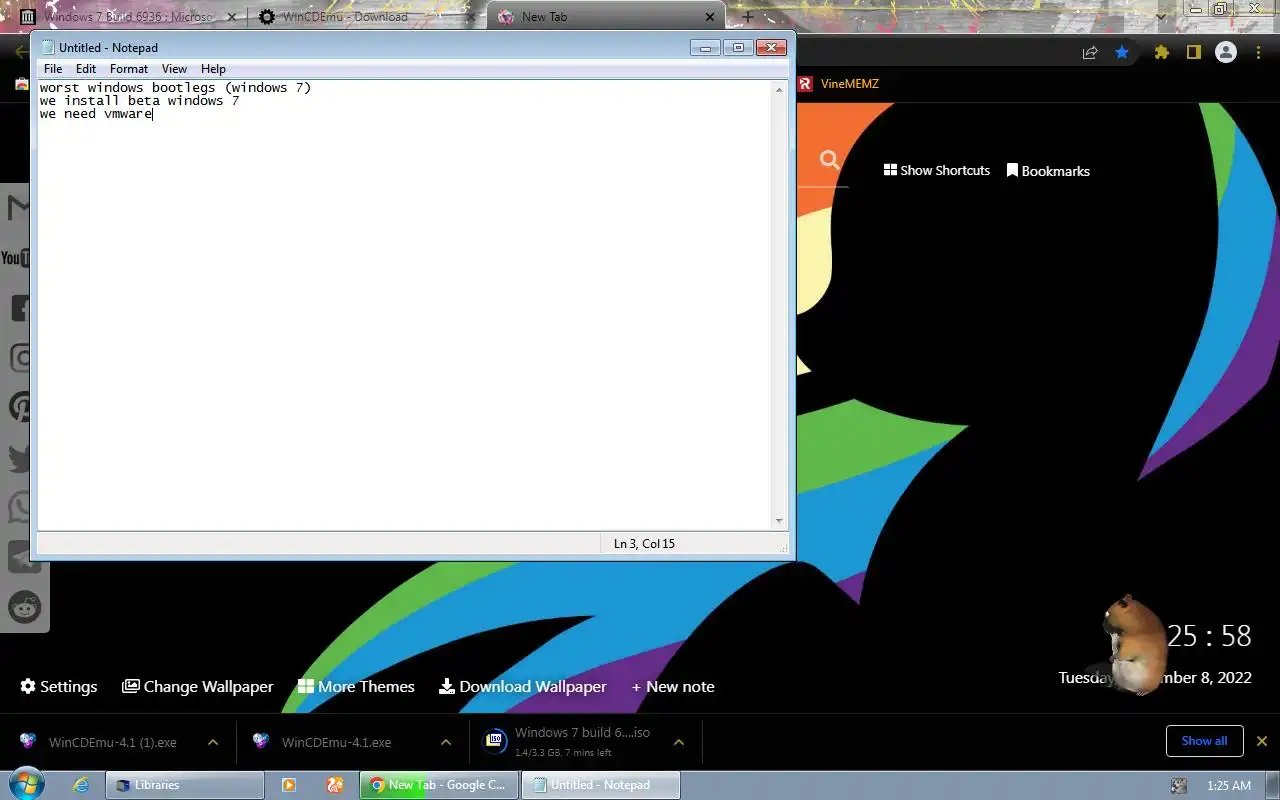Open the WhatsApp sidebar shortcut
The image size is (1280, 800).
(x=19, y=507)
